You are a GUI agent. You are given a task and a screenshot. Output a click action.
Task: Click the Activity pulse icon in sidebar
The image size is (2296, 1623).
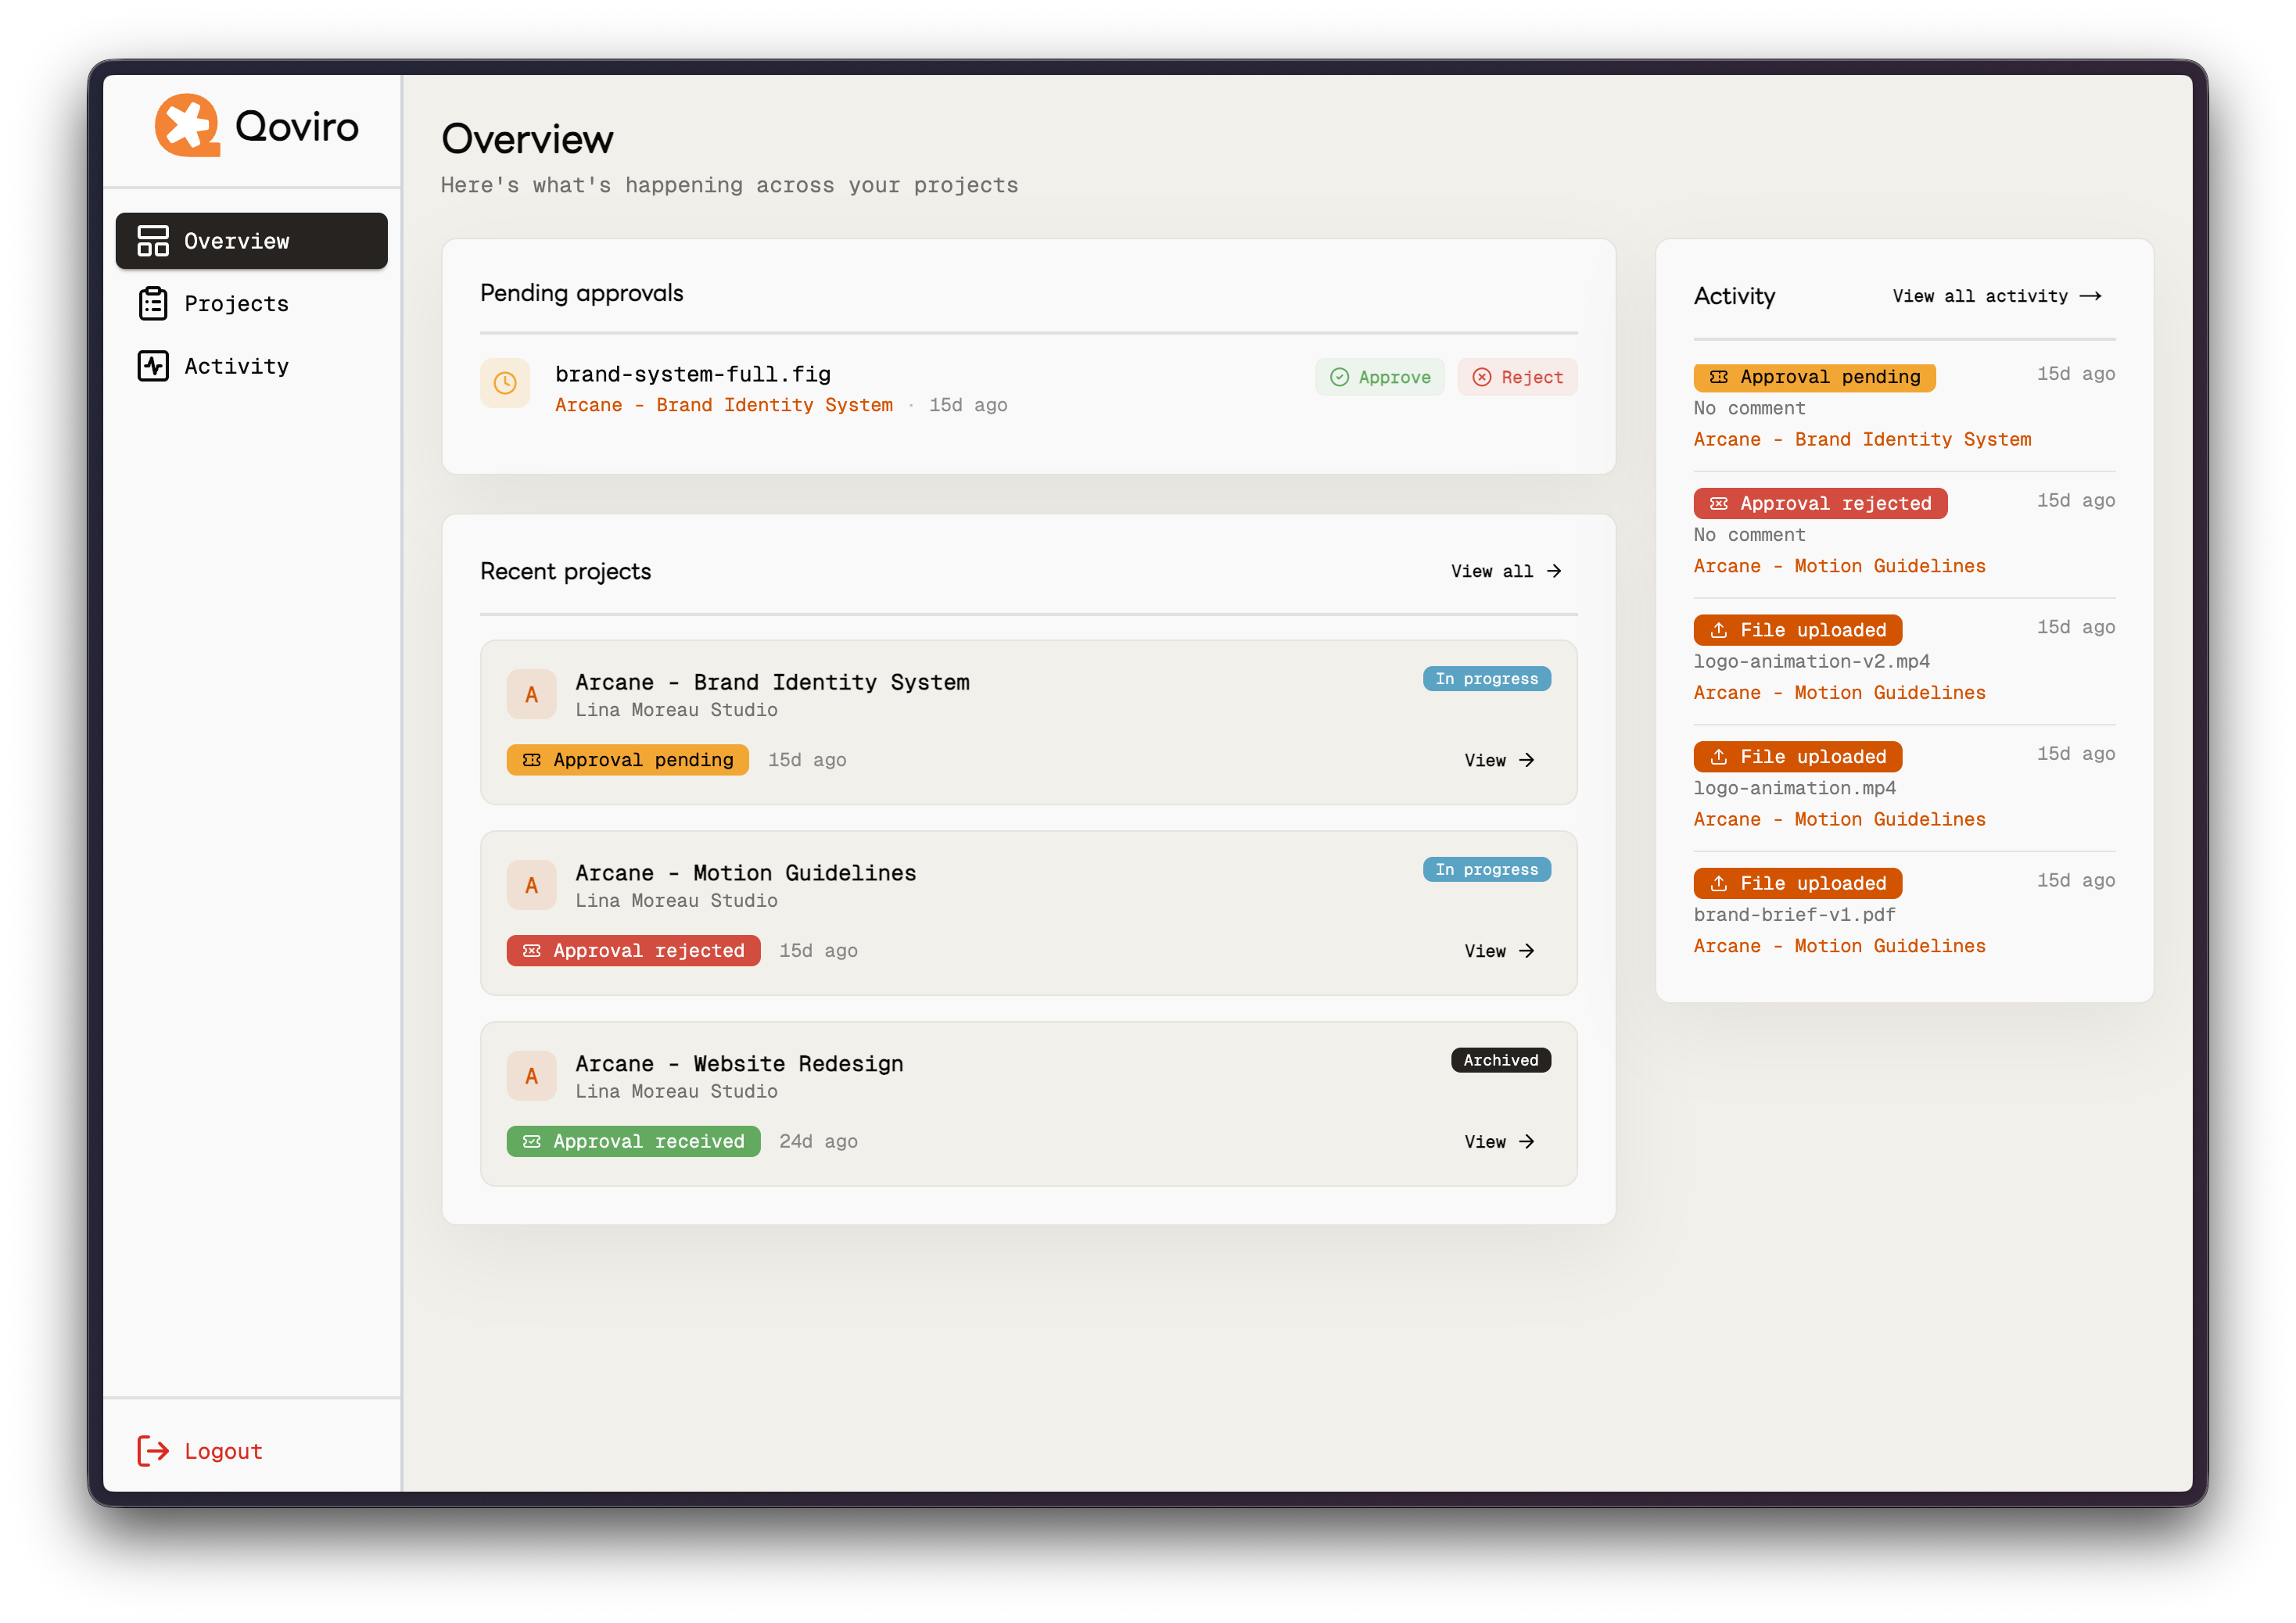(x=153, y=366)
